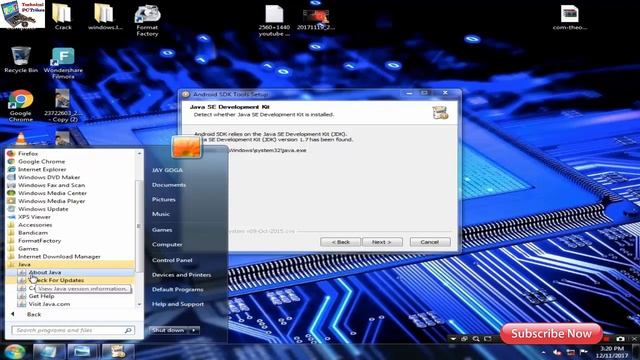Screen dimensions: 640x360
Task: Select the com-theo... desktop file
Action: click(x=570, y=17)
